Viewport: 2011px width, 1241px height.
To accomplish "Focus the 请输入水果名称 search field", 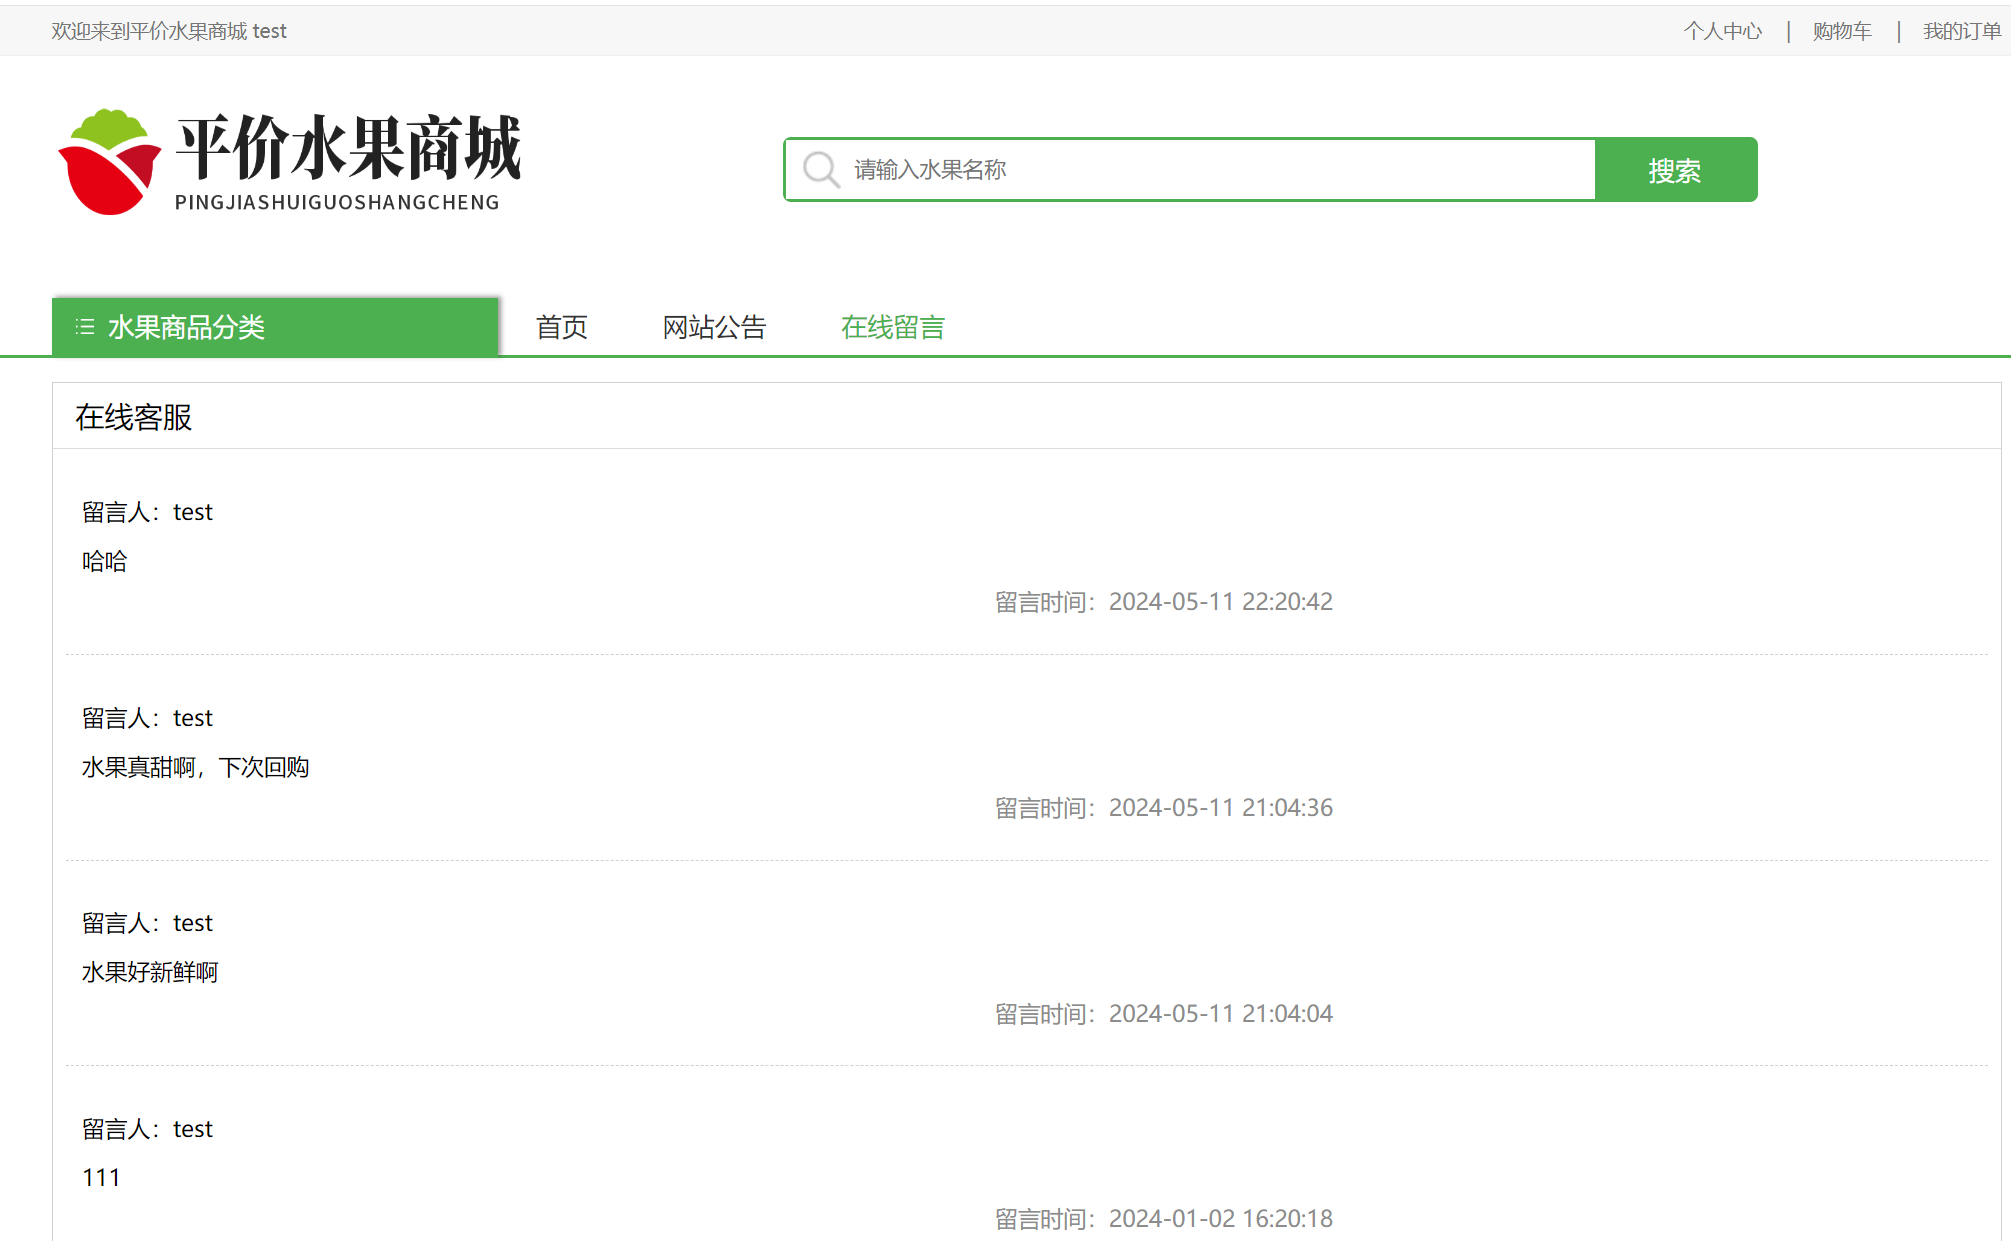I will (x=1190, y=170).
